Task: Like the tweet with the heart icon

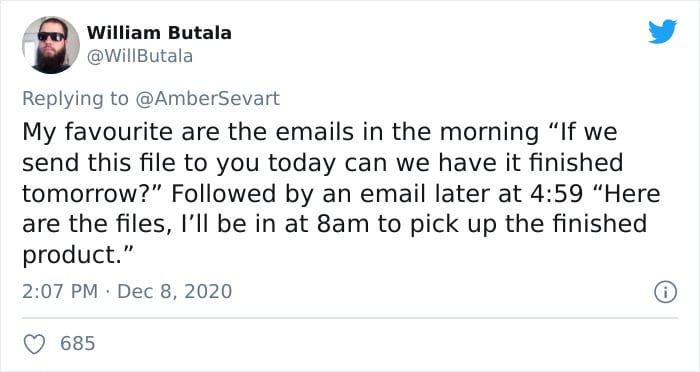Action: pos(34,344)
